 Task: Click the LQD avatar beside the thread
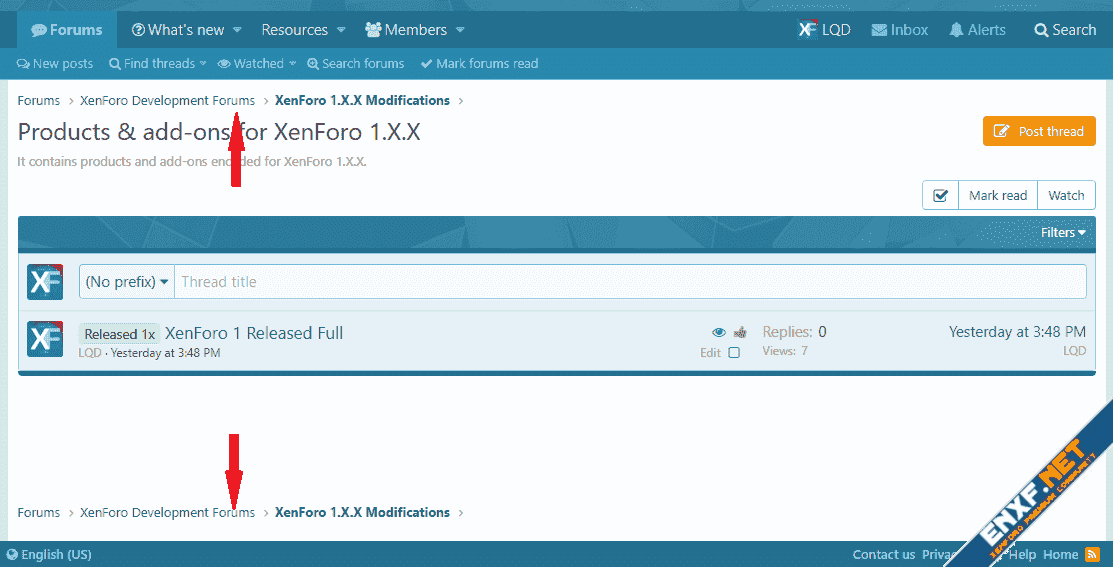coord(45,339)
